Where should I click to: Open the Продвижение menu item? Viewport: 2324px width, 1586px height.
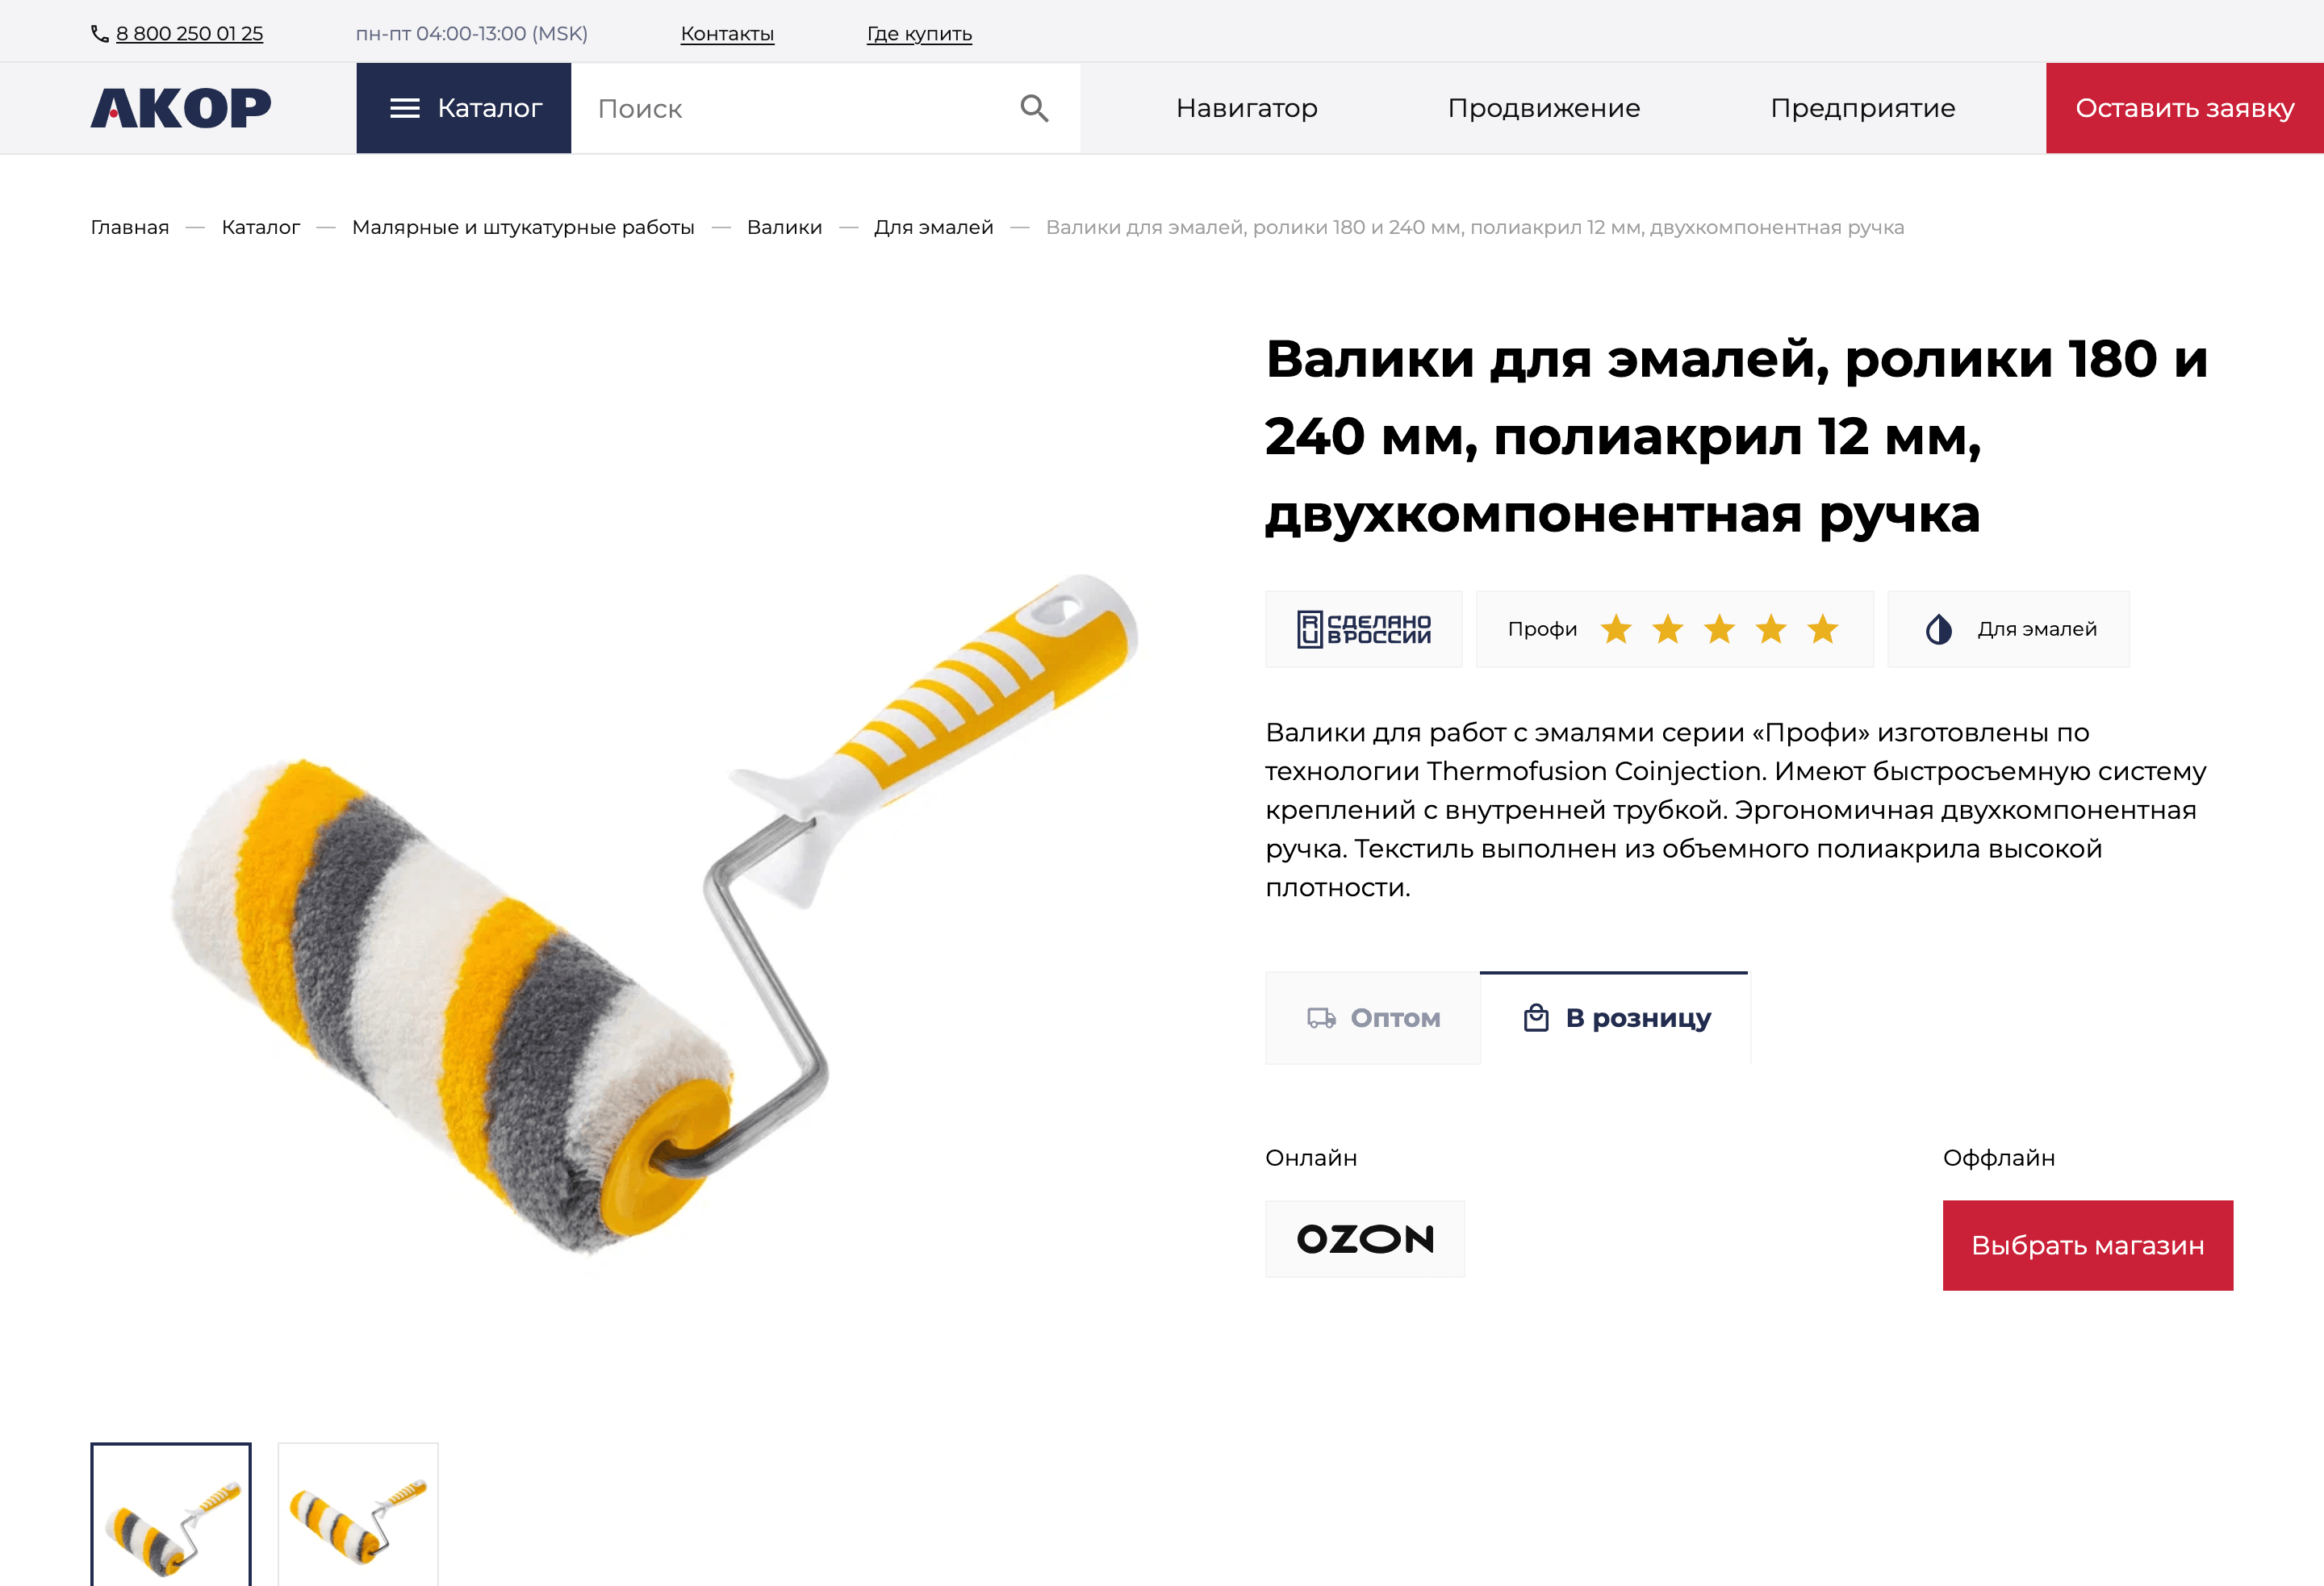click(x=1543, y=108)
